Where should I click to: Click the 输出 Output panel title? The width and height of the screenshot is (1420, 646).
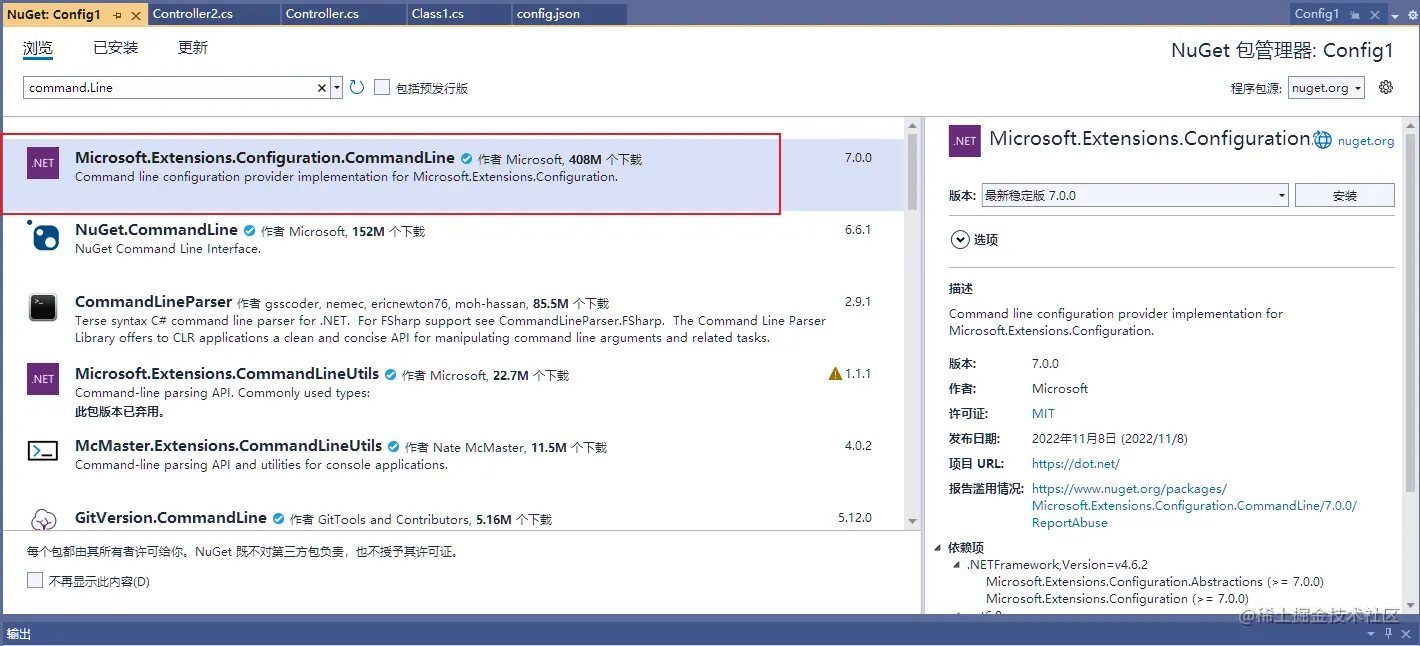19,634
